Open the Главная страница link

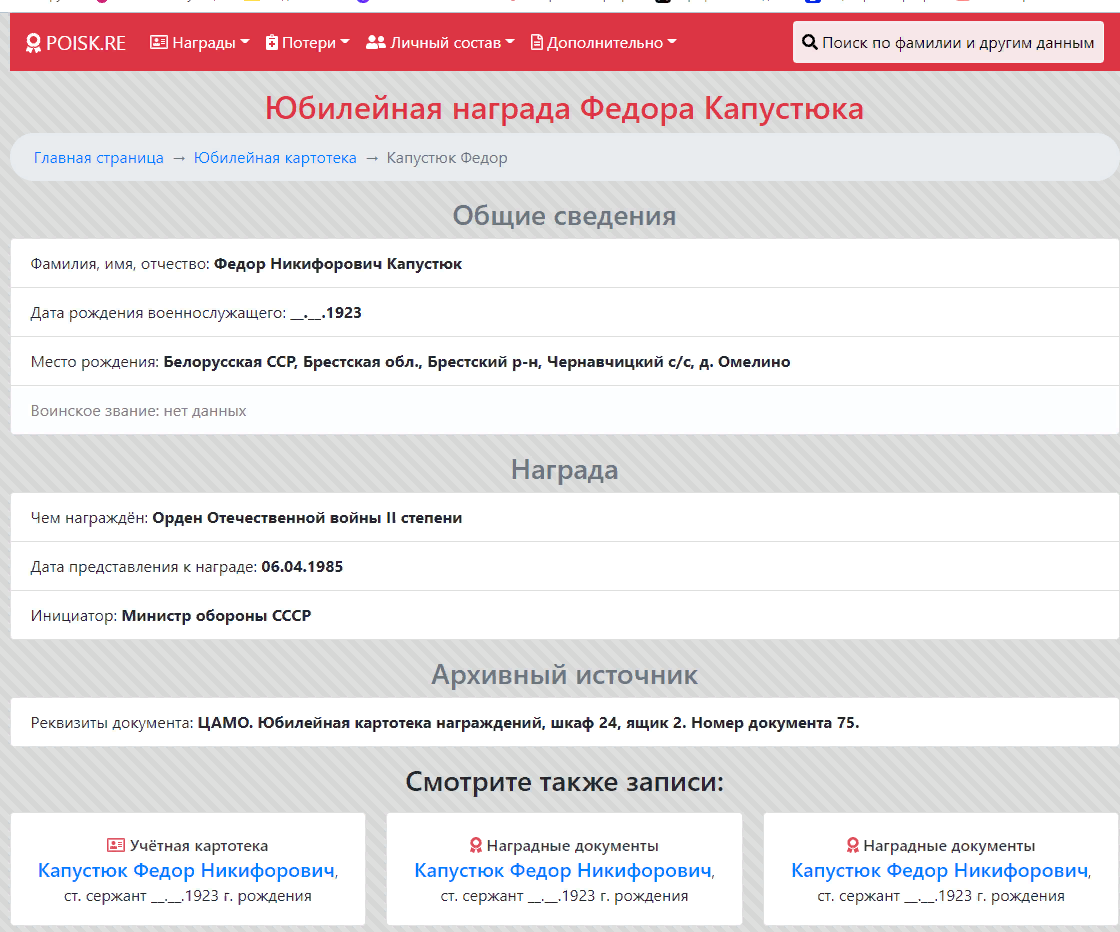98,157
